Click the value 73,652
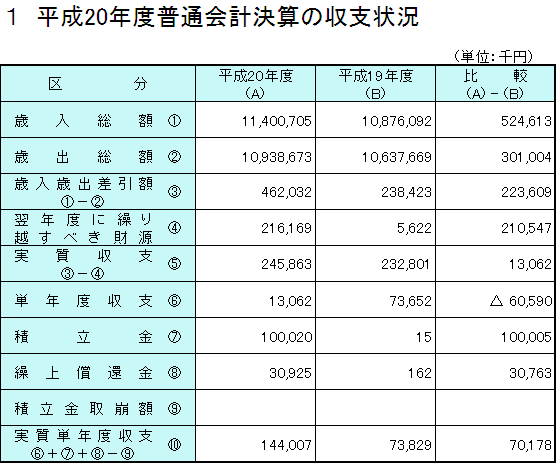The width and height of the screenshot is (556, 463). (411, 301)
